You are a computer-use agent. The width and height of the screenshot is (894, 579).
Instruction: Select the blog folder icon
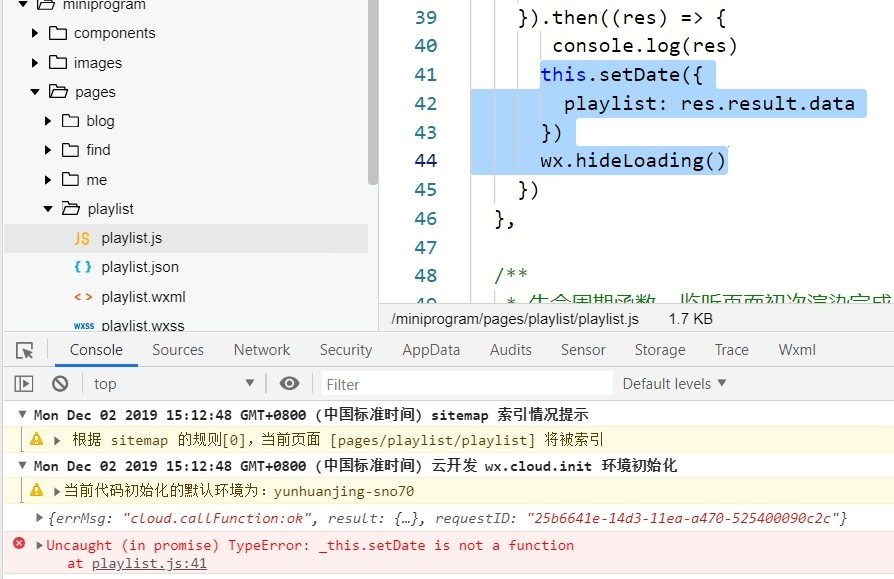coord(70,120)
